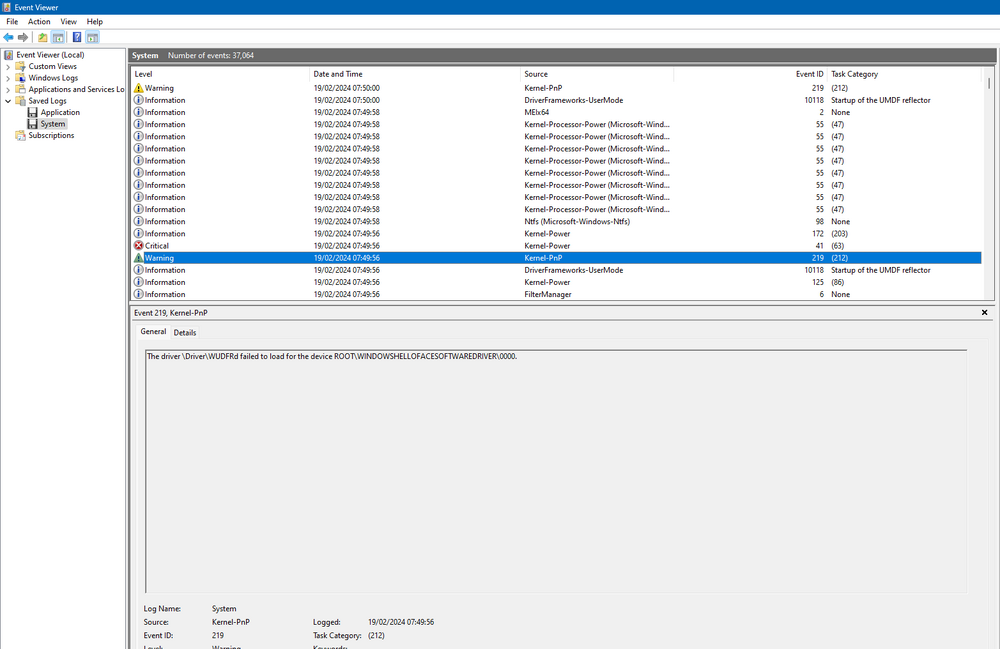Select DriverFrameworks-UserMode row at 07:49:56

pos(556,270)
